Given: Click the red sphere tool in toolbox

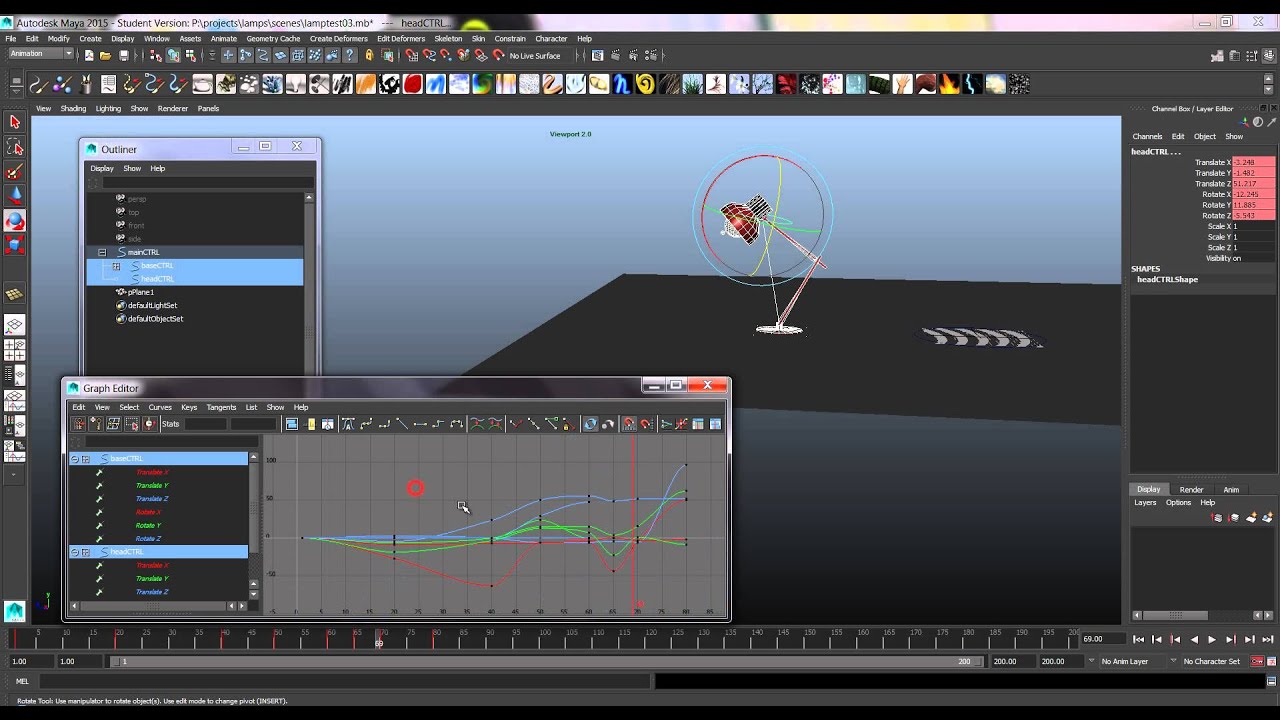Looking at the screenshot, I should [14, 221].
